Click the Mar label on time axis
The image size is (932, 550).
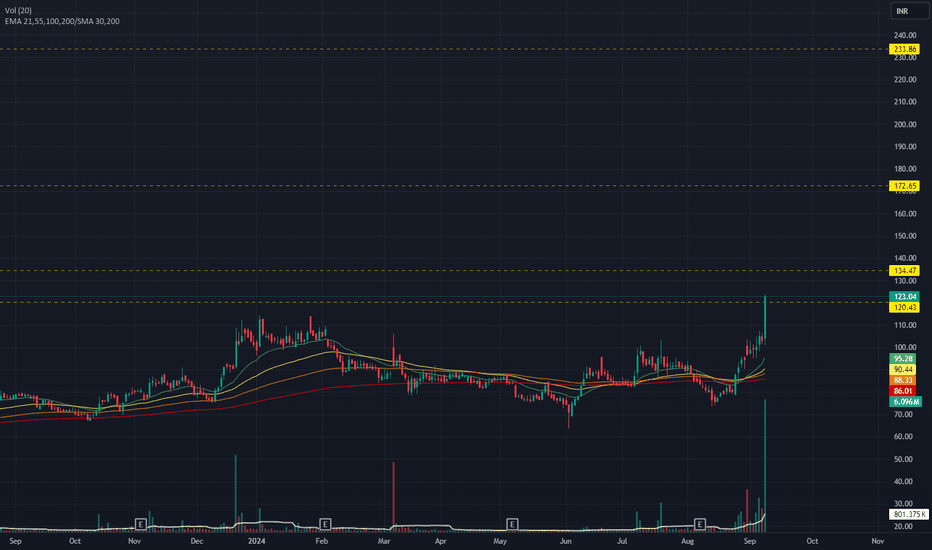[x=384, y=541]
